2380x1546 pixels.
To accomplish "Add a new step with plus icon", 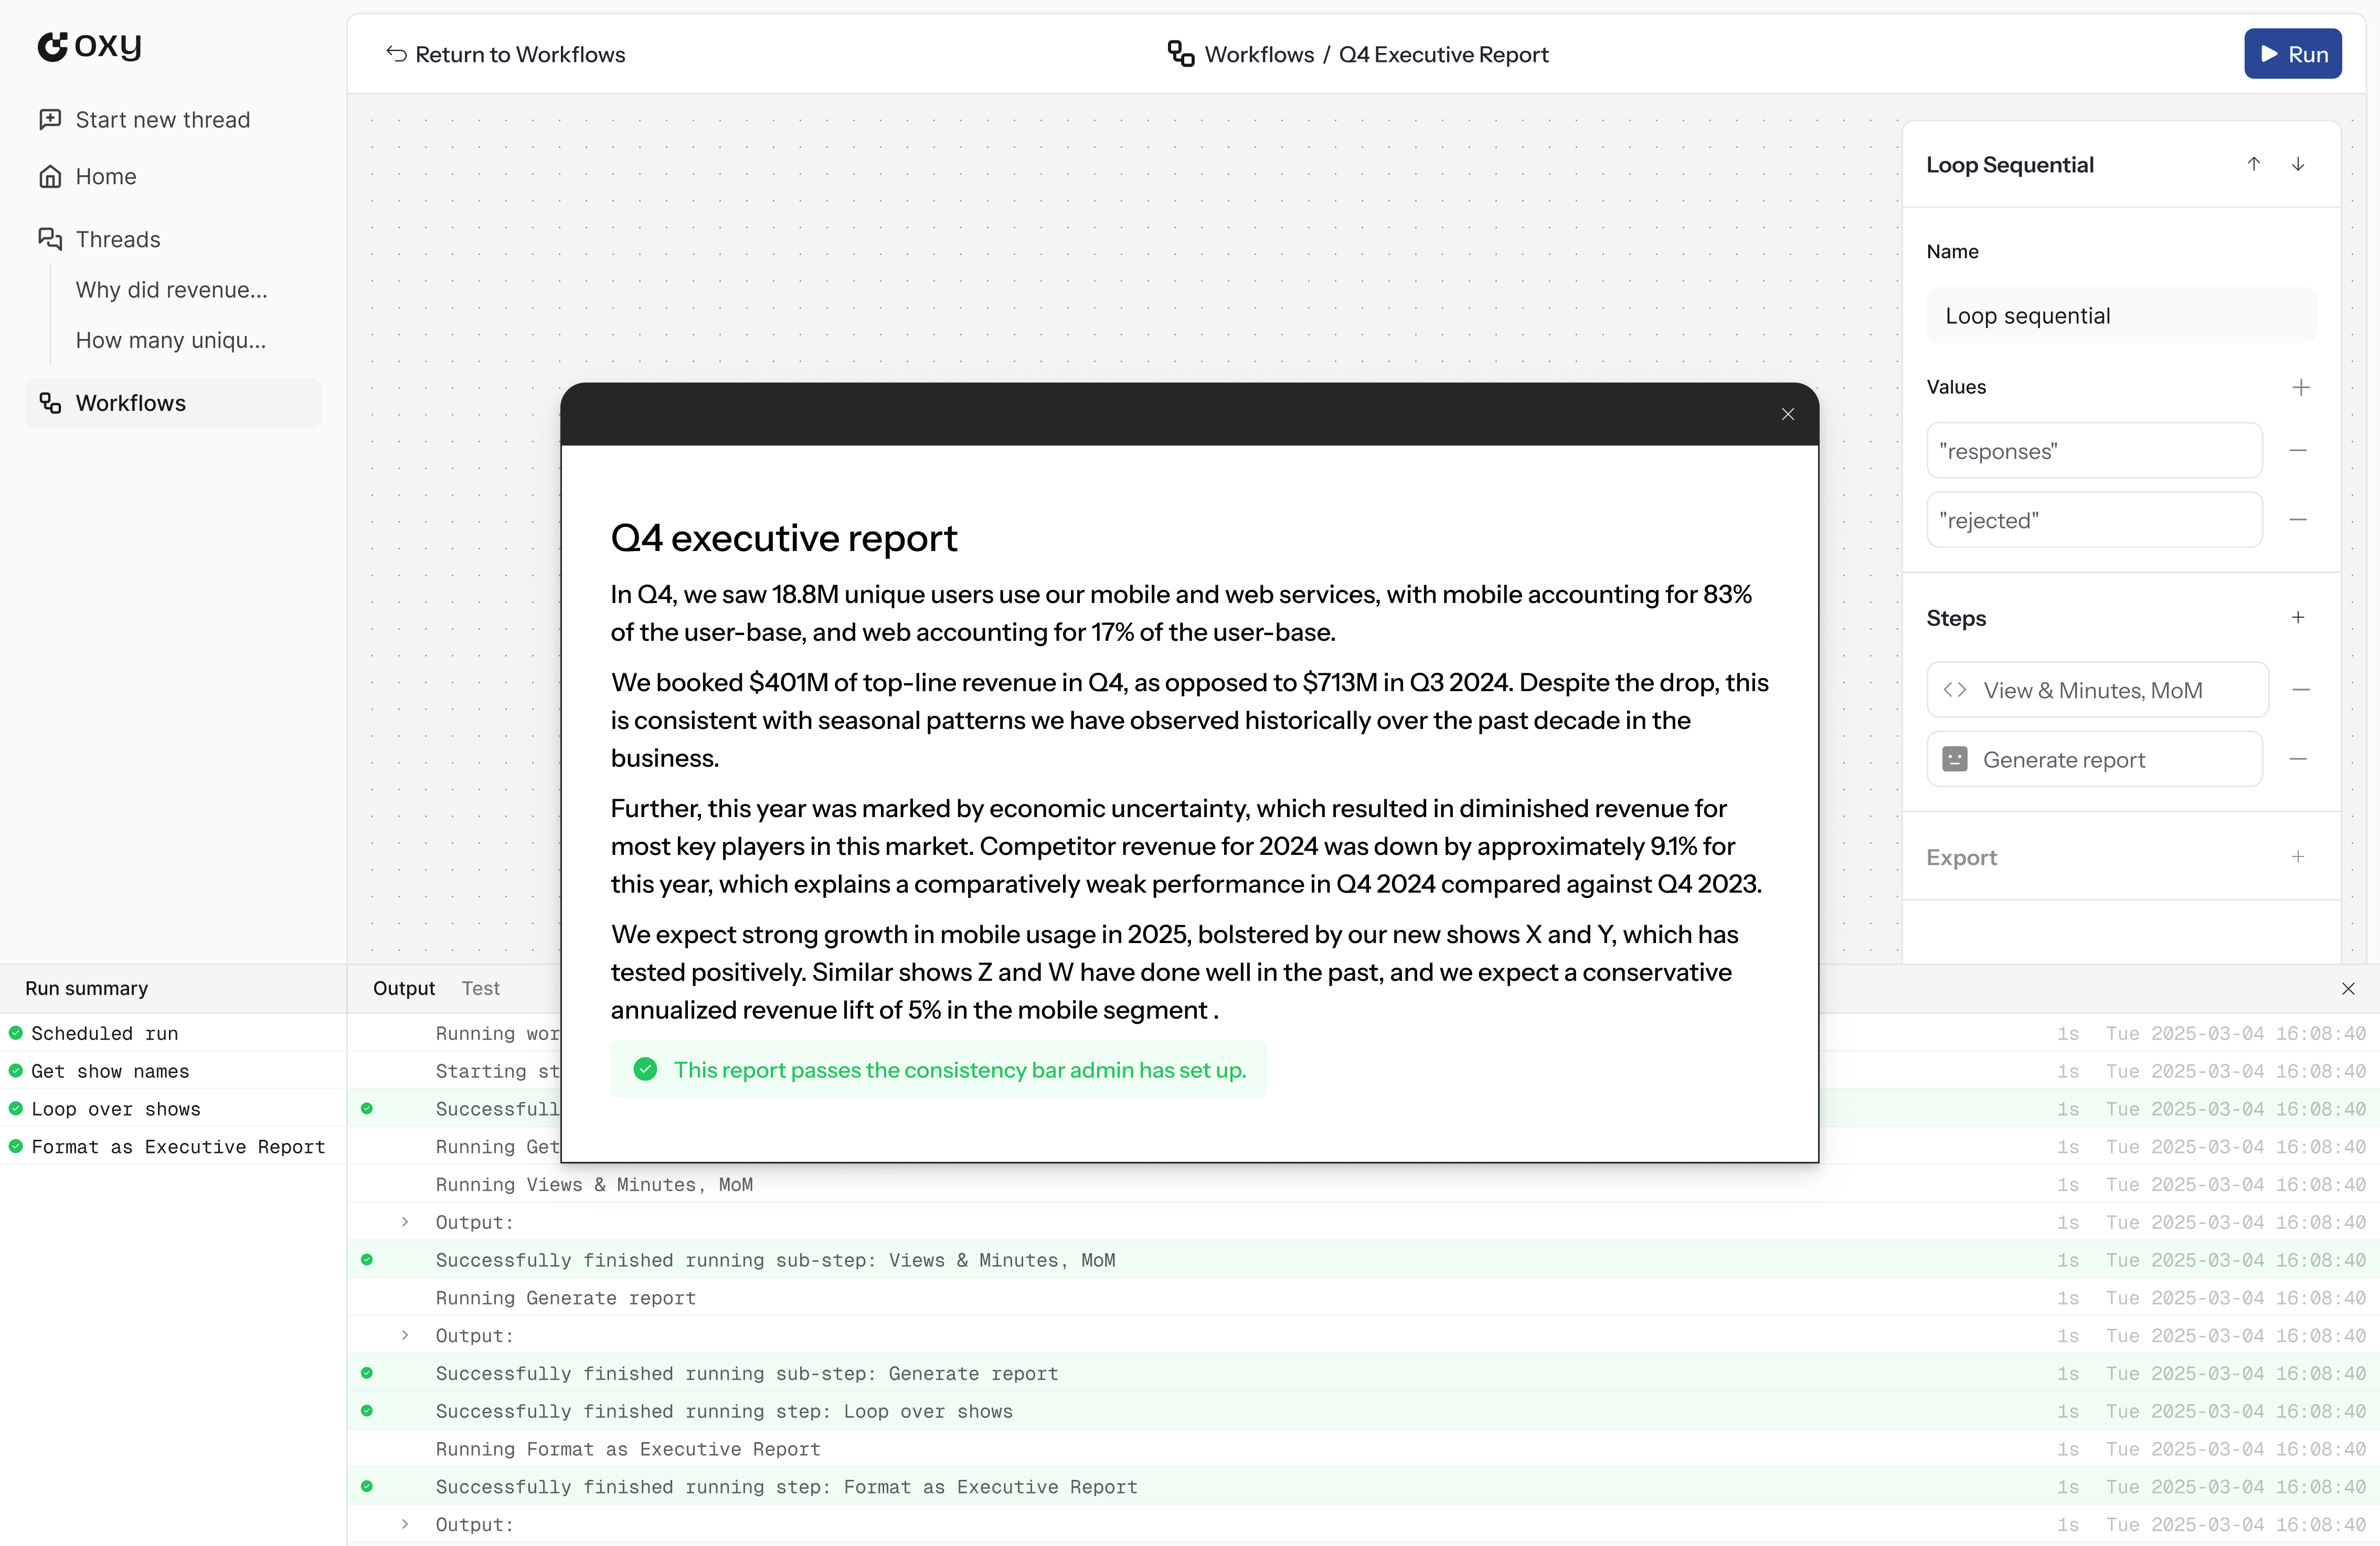I will pyautogui.click(x=2298, y=618).
